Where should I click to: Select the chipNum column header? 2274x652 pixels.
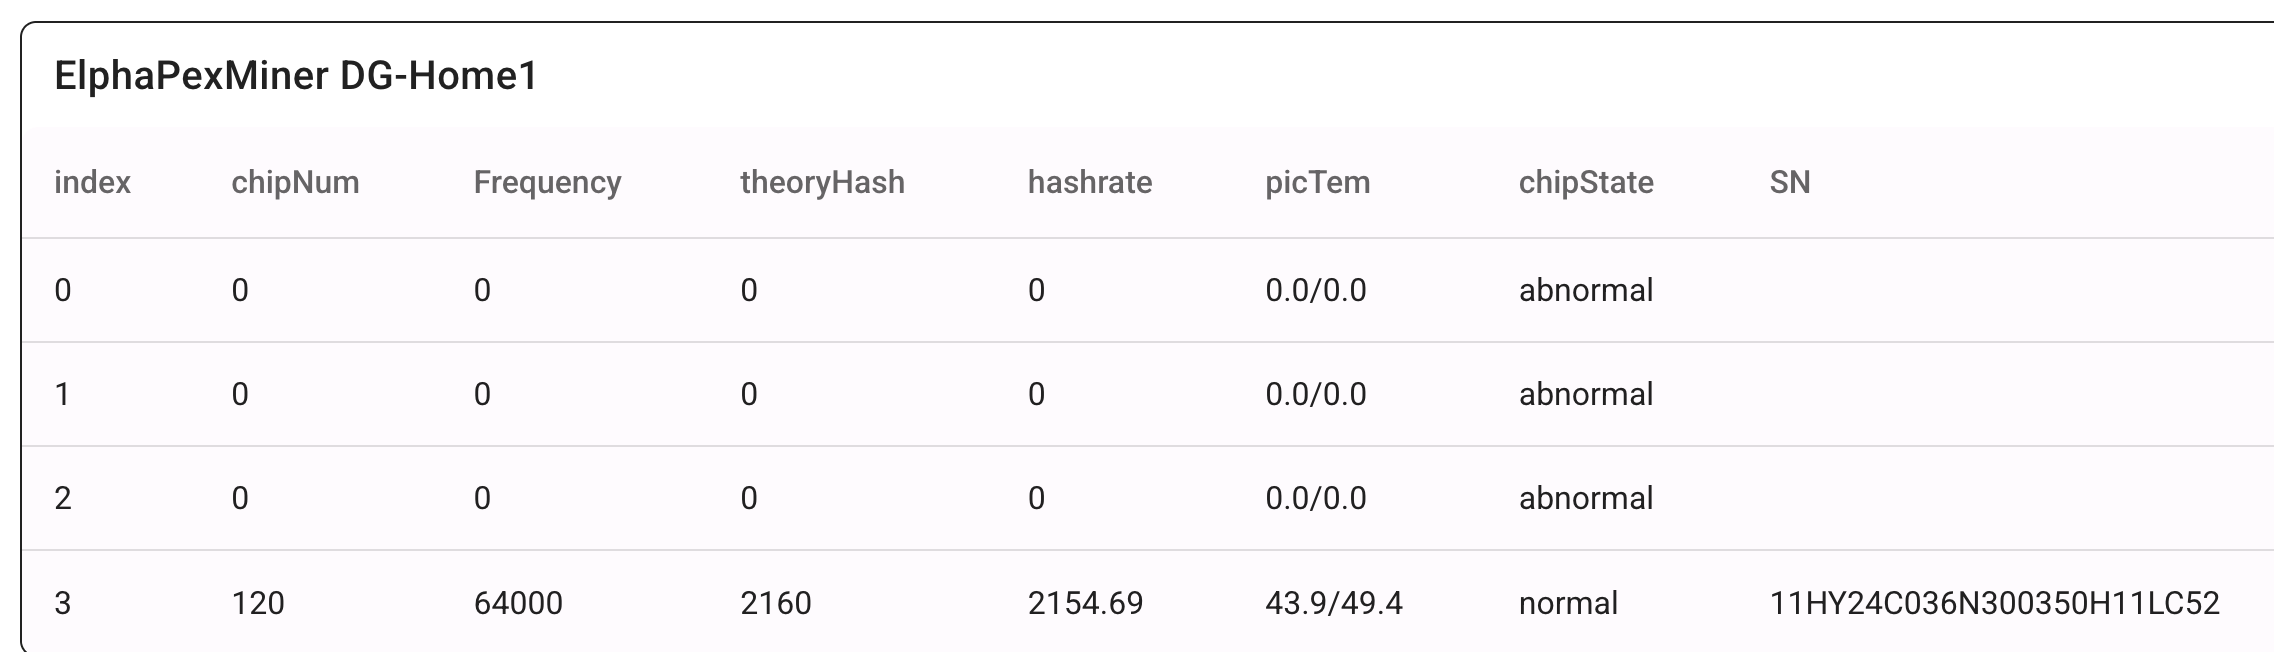coord(295,182)
